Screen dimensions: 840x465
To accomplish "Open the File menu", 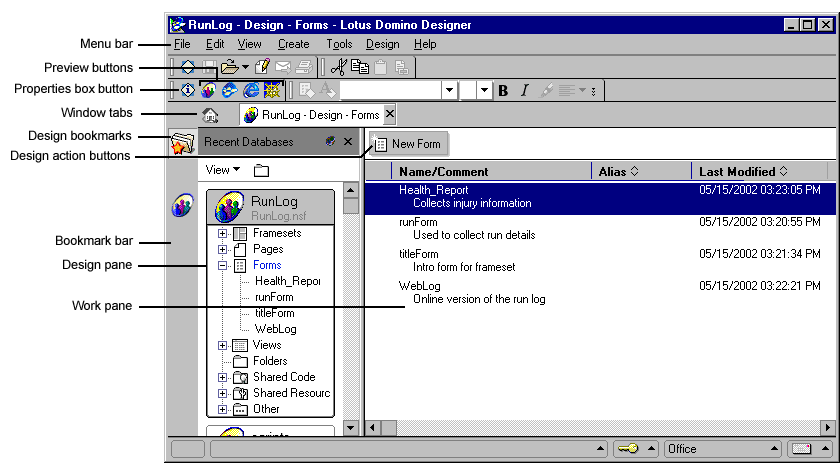I will [182, 44].
